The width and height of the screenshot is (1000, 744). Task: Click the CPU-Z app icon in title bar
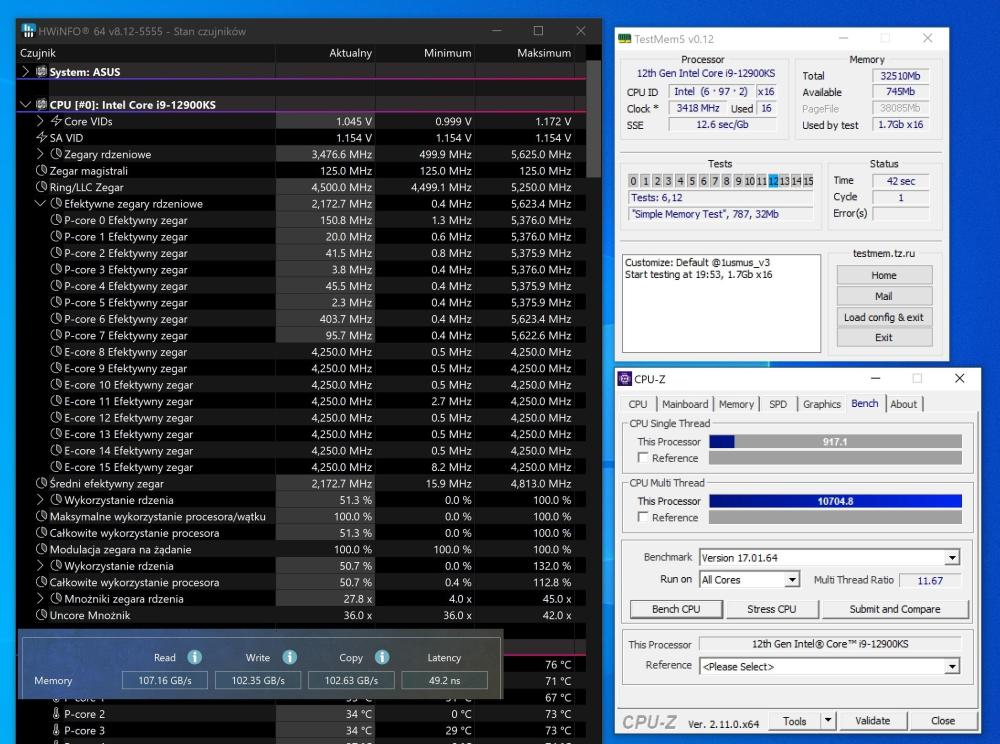625,379
